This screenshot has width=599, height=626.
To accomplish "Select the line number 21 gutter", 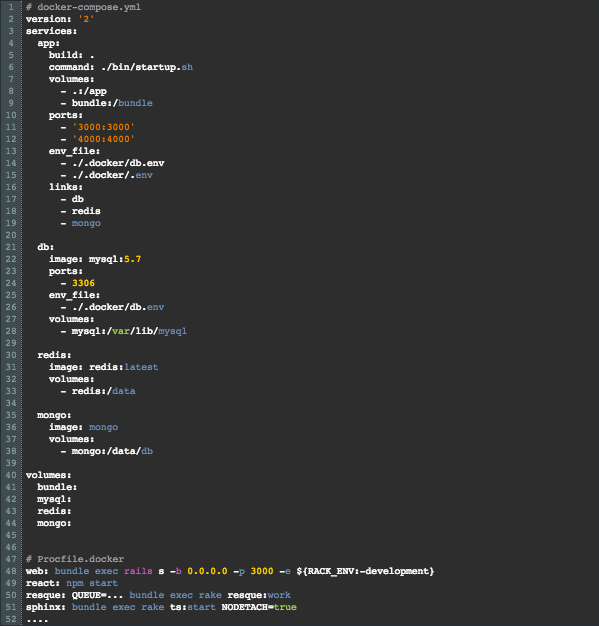I will coord(11,247).
